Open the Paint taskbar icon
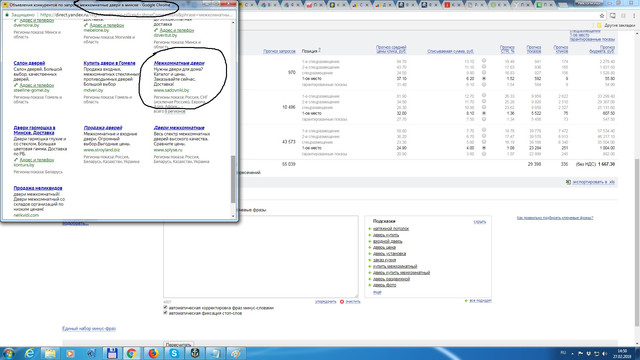The width and height of the screenshot is (640, 360). coord(236,353)
